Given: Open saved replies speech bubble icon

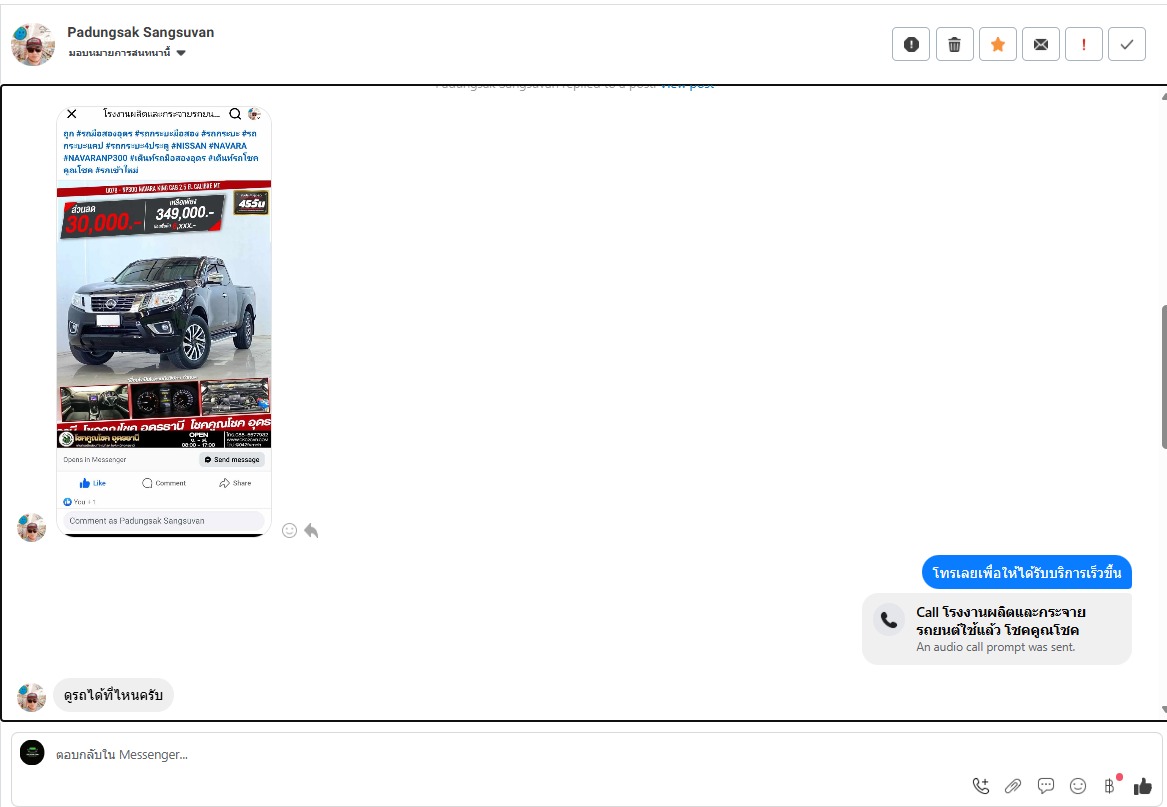Looking at the screenshot, I should (1046, 786).
